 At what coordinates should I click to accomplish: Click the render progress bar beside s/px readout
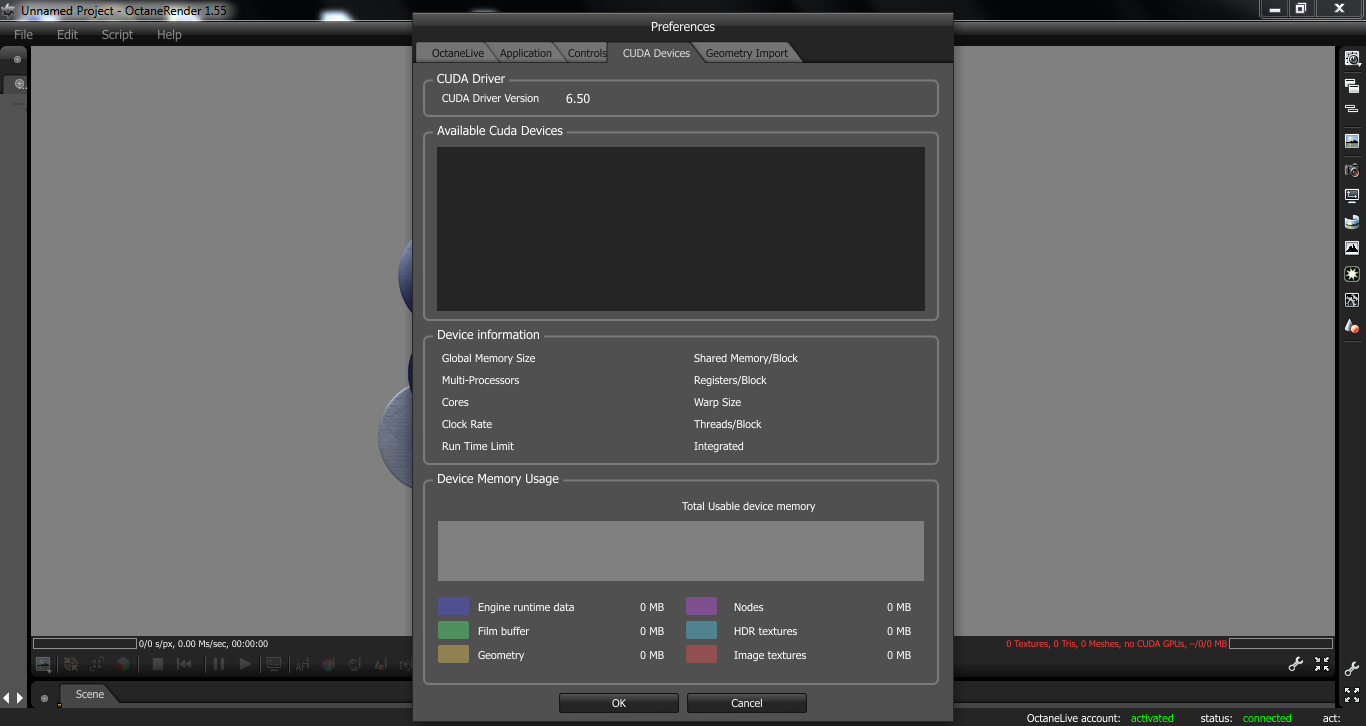[x=85, y=644]
